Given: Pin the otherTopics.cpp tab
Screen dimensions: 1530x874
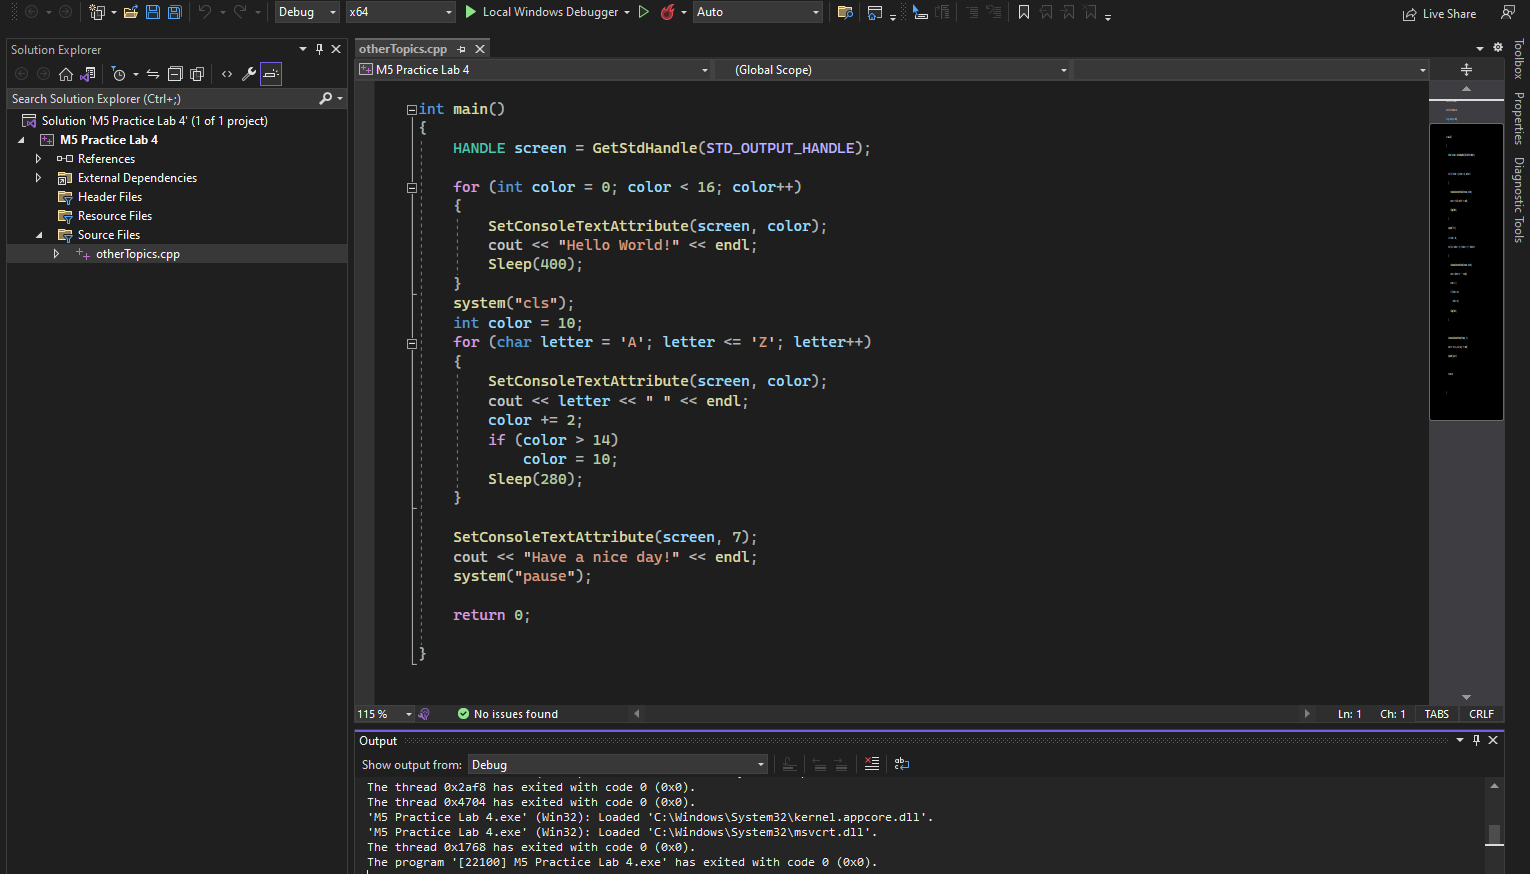Looking at the screenshot, I should (x=461, y=49).
